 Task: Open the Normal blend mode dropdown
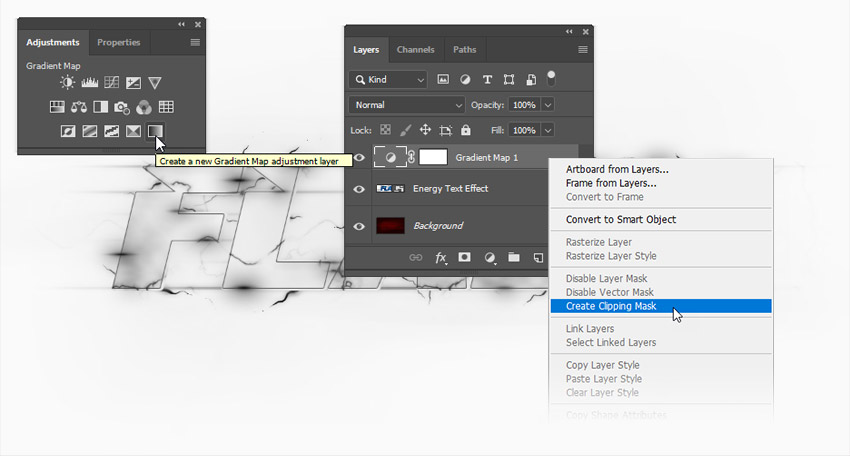pos(408,105)
